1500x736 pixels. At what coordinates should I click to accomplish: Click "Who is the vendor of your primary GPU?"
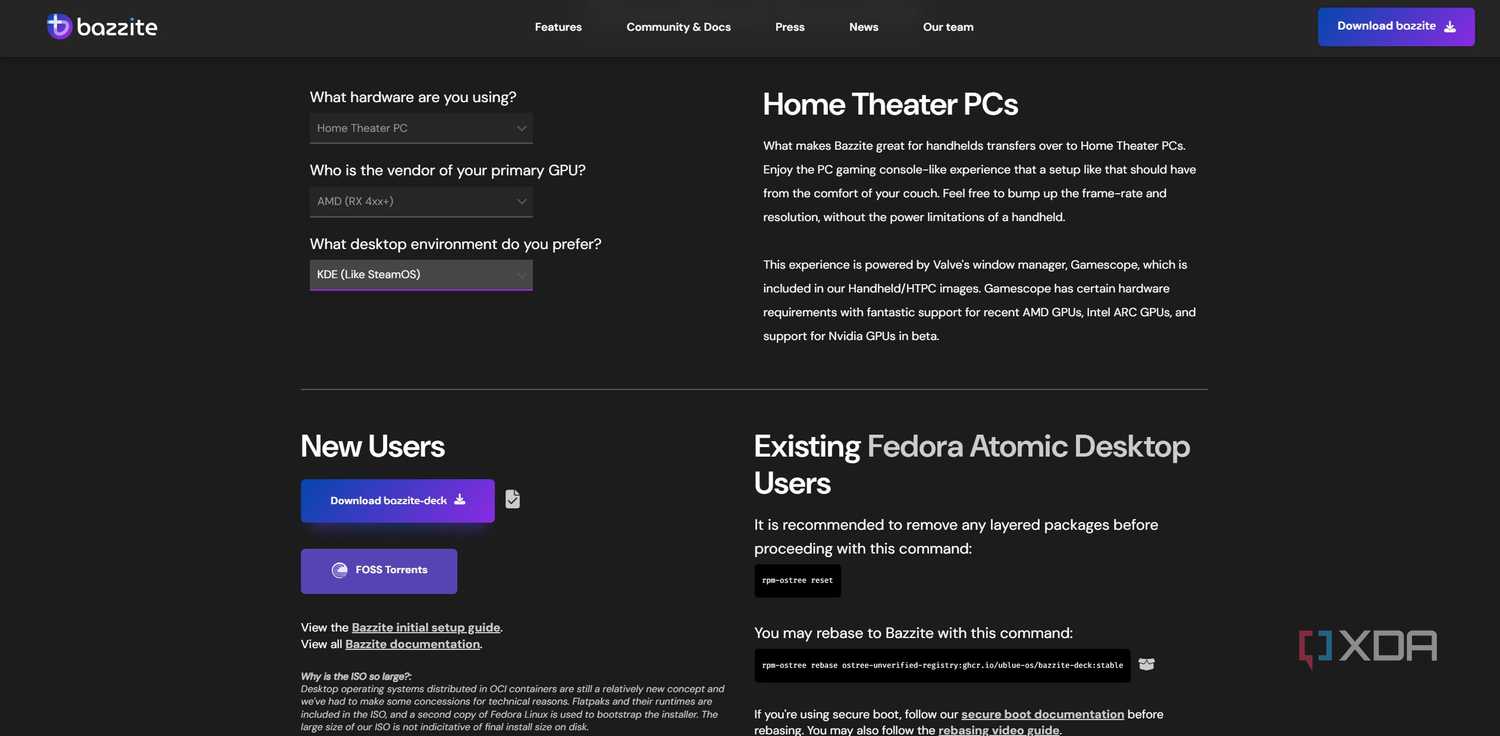click(x=448, y=171)
